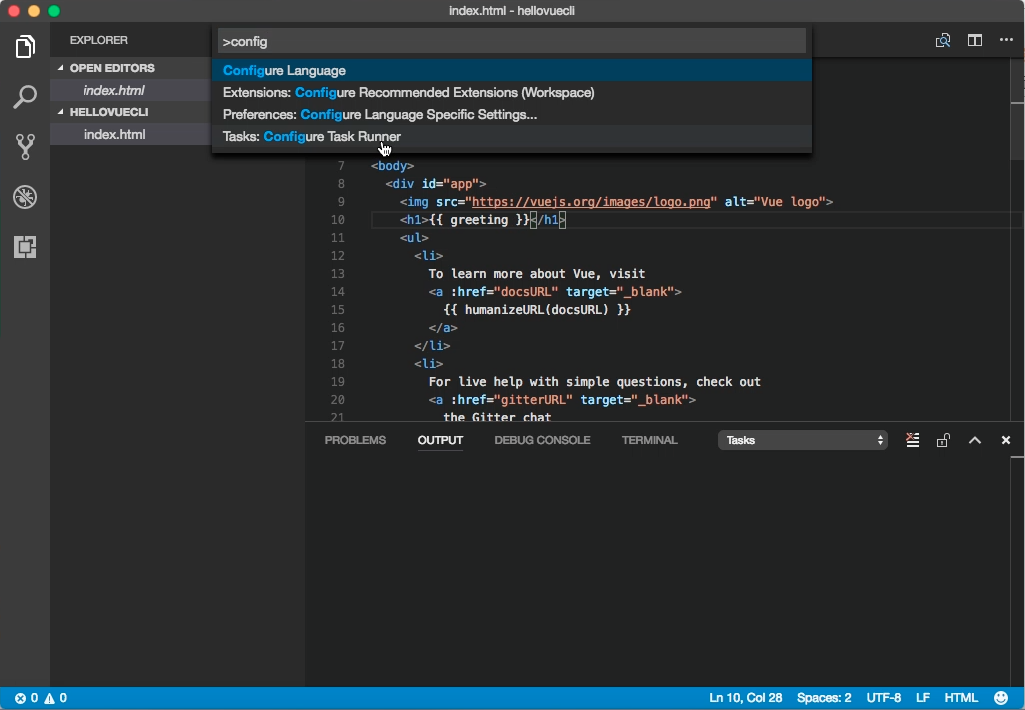The image size is (1025, 710).
Task: Click the HTML language mode indicator
Action: 961,698
